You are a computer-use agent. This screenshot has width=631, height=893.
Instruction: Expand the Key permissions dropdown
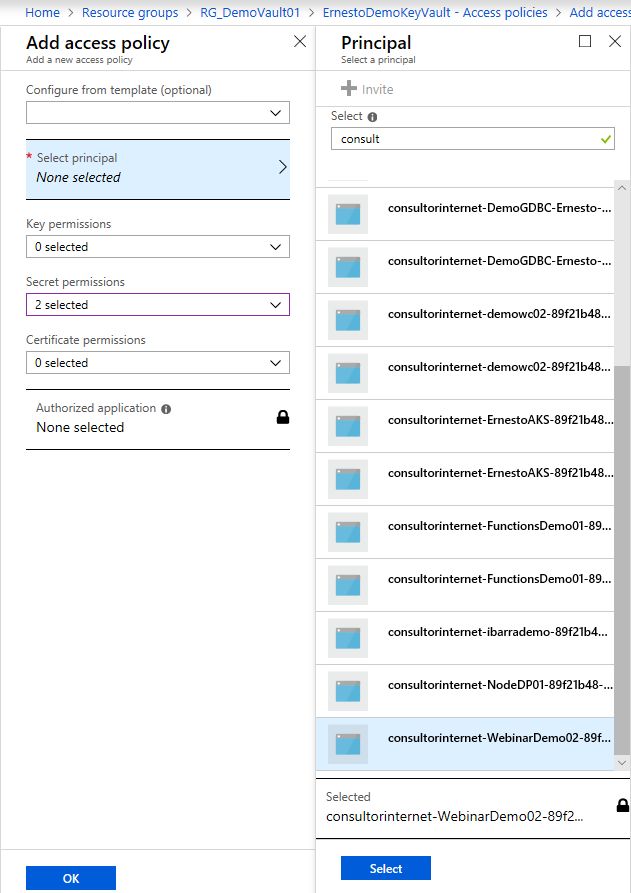158,247
